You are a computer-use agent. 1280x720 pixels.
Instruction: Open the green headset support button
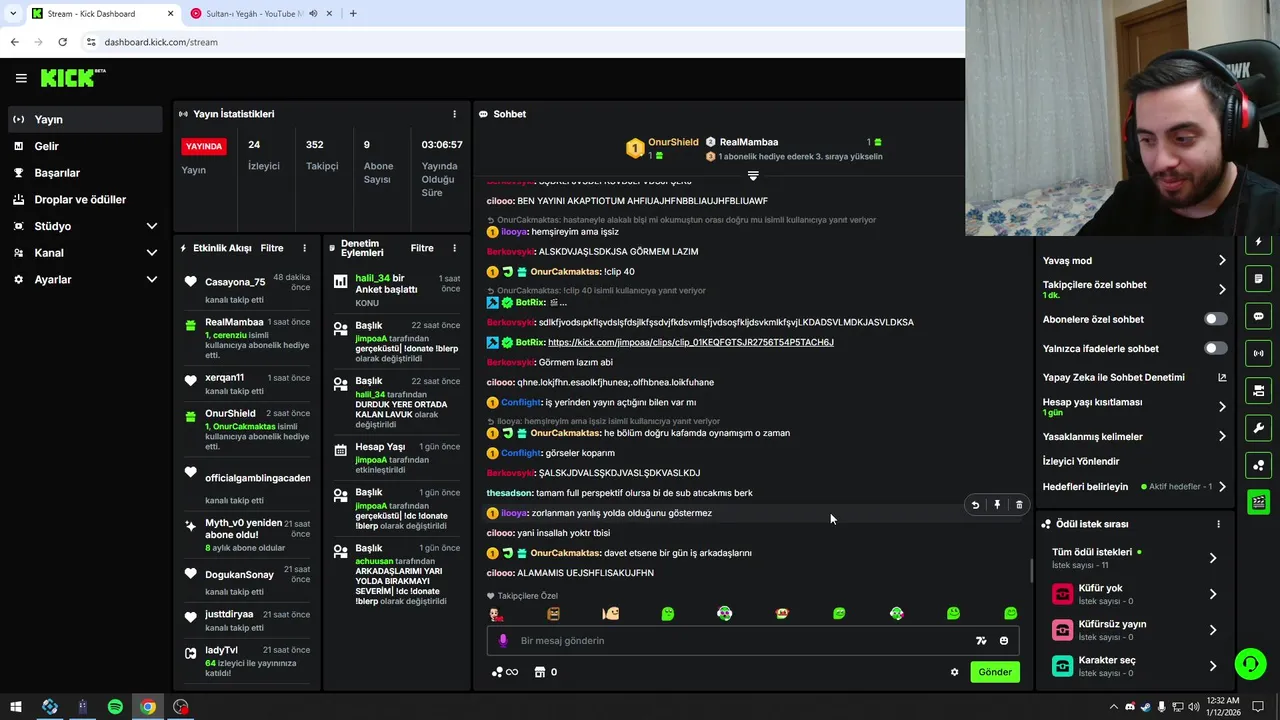(1249, 664)
